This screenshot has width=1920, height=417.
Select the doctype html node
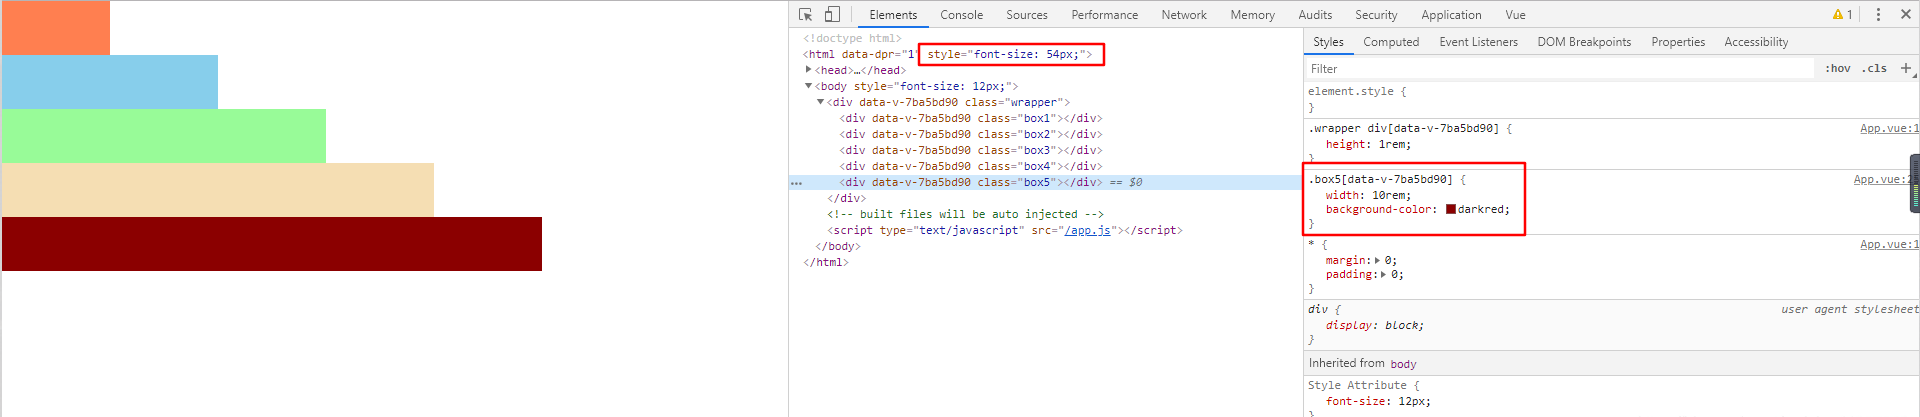852,38
